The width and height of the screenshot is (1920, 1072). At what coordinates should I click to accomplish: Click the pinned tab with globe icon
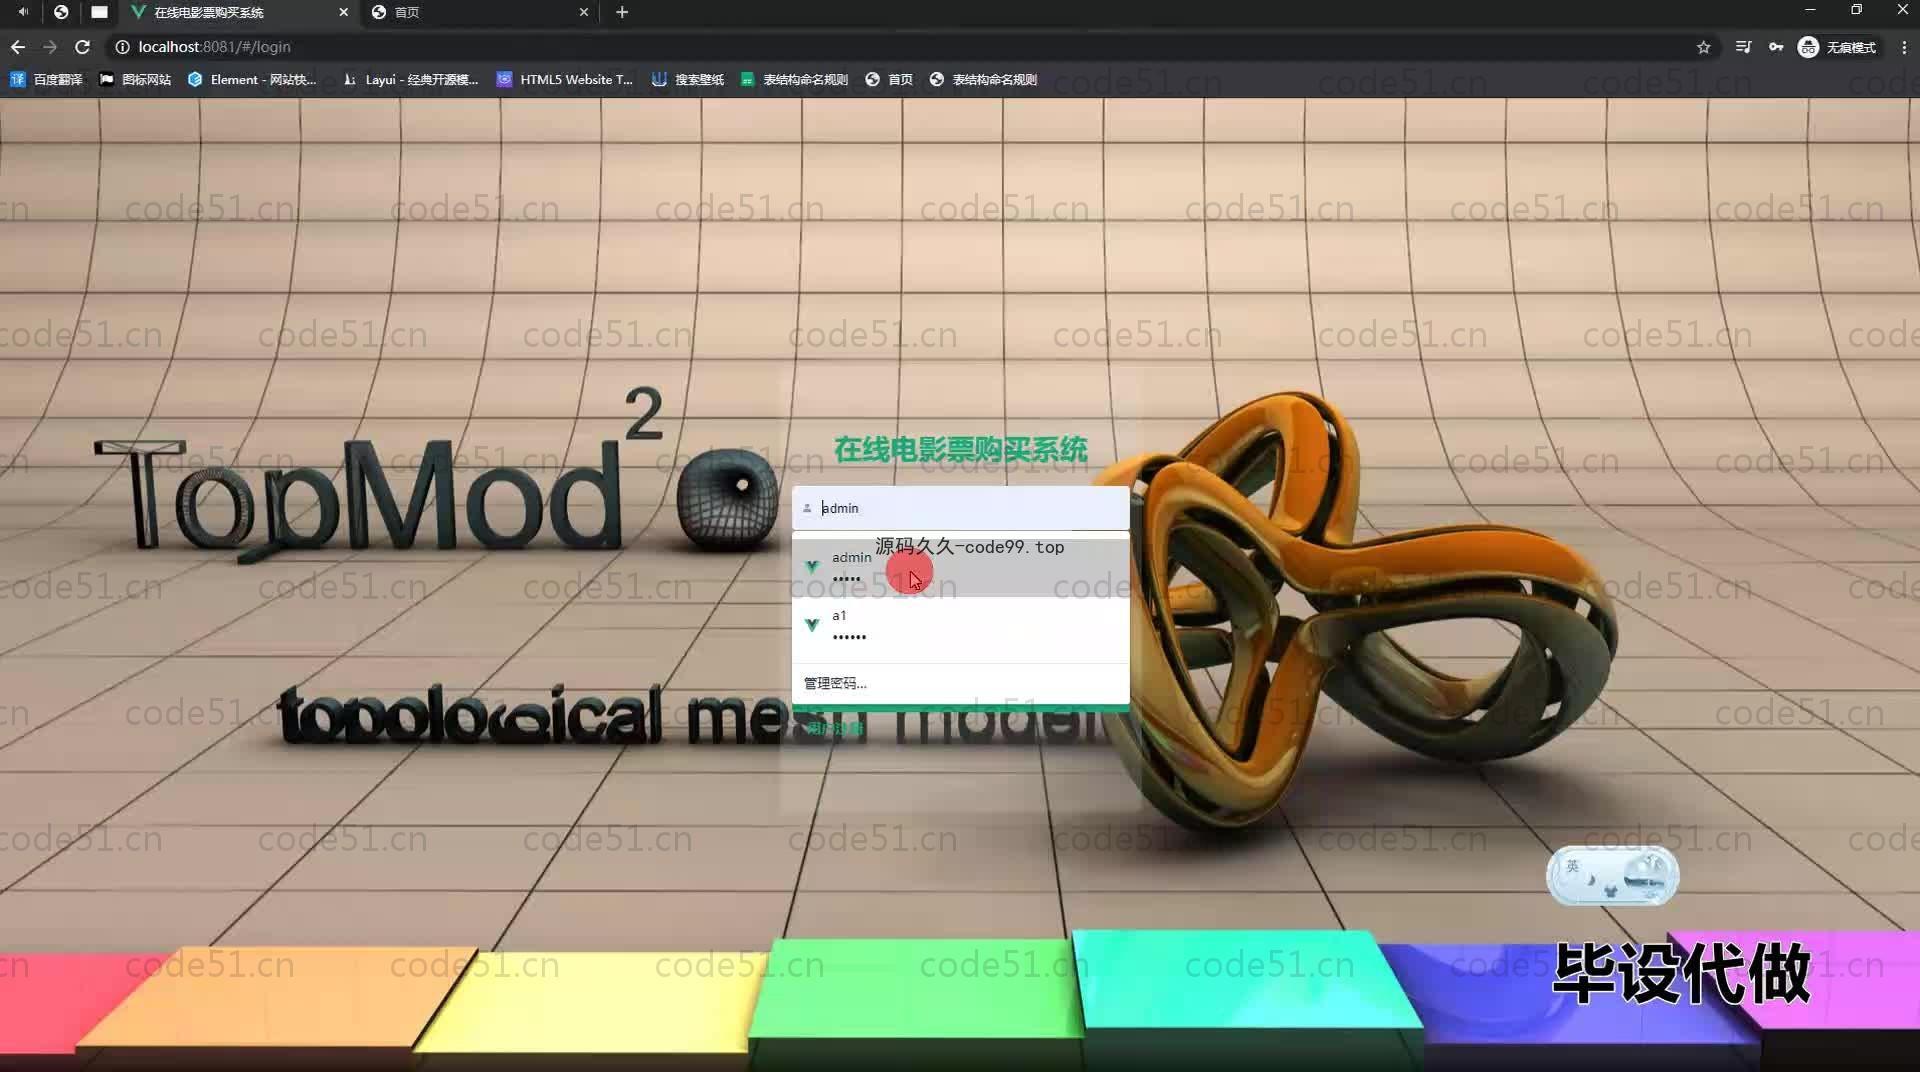pyautogui.click(x=61, y=12)
